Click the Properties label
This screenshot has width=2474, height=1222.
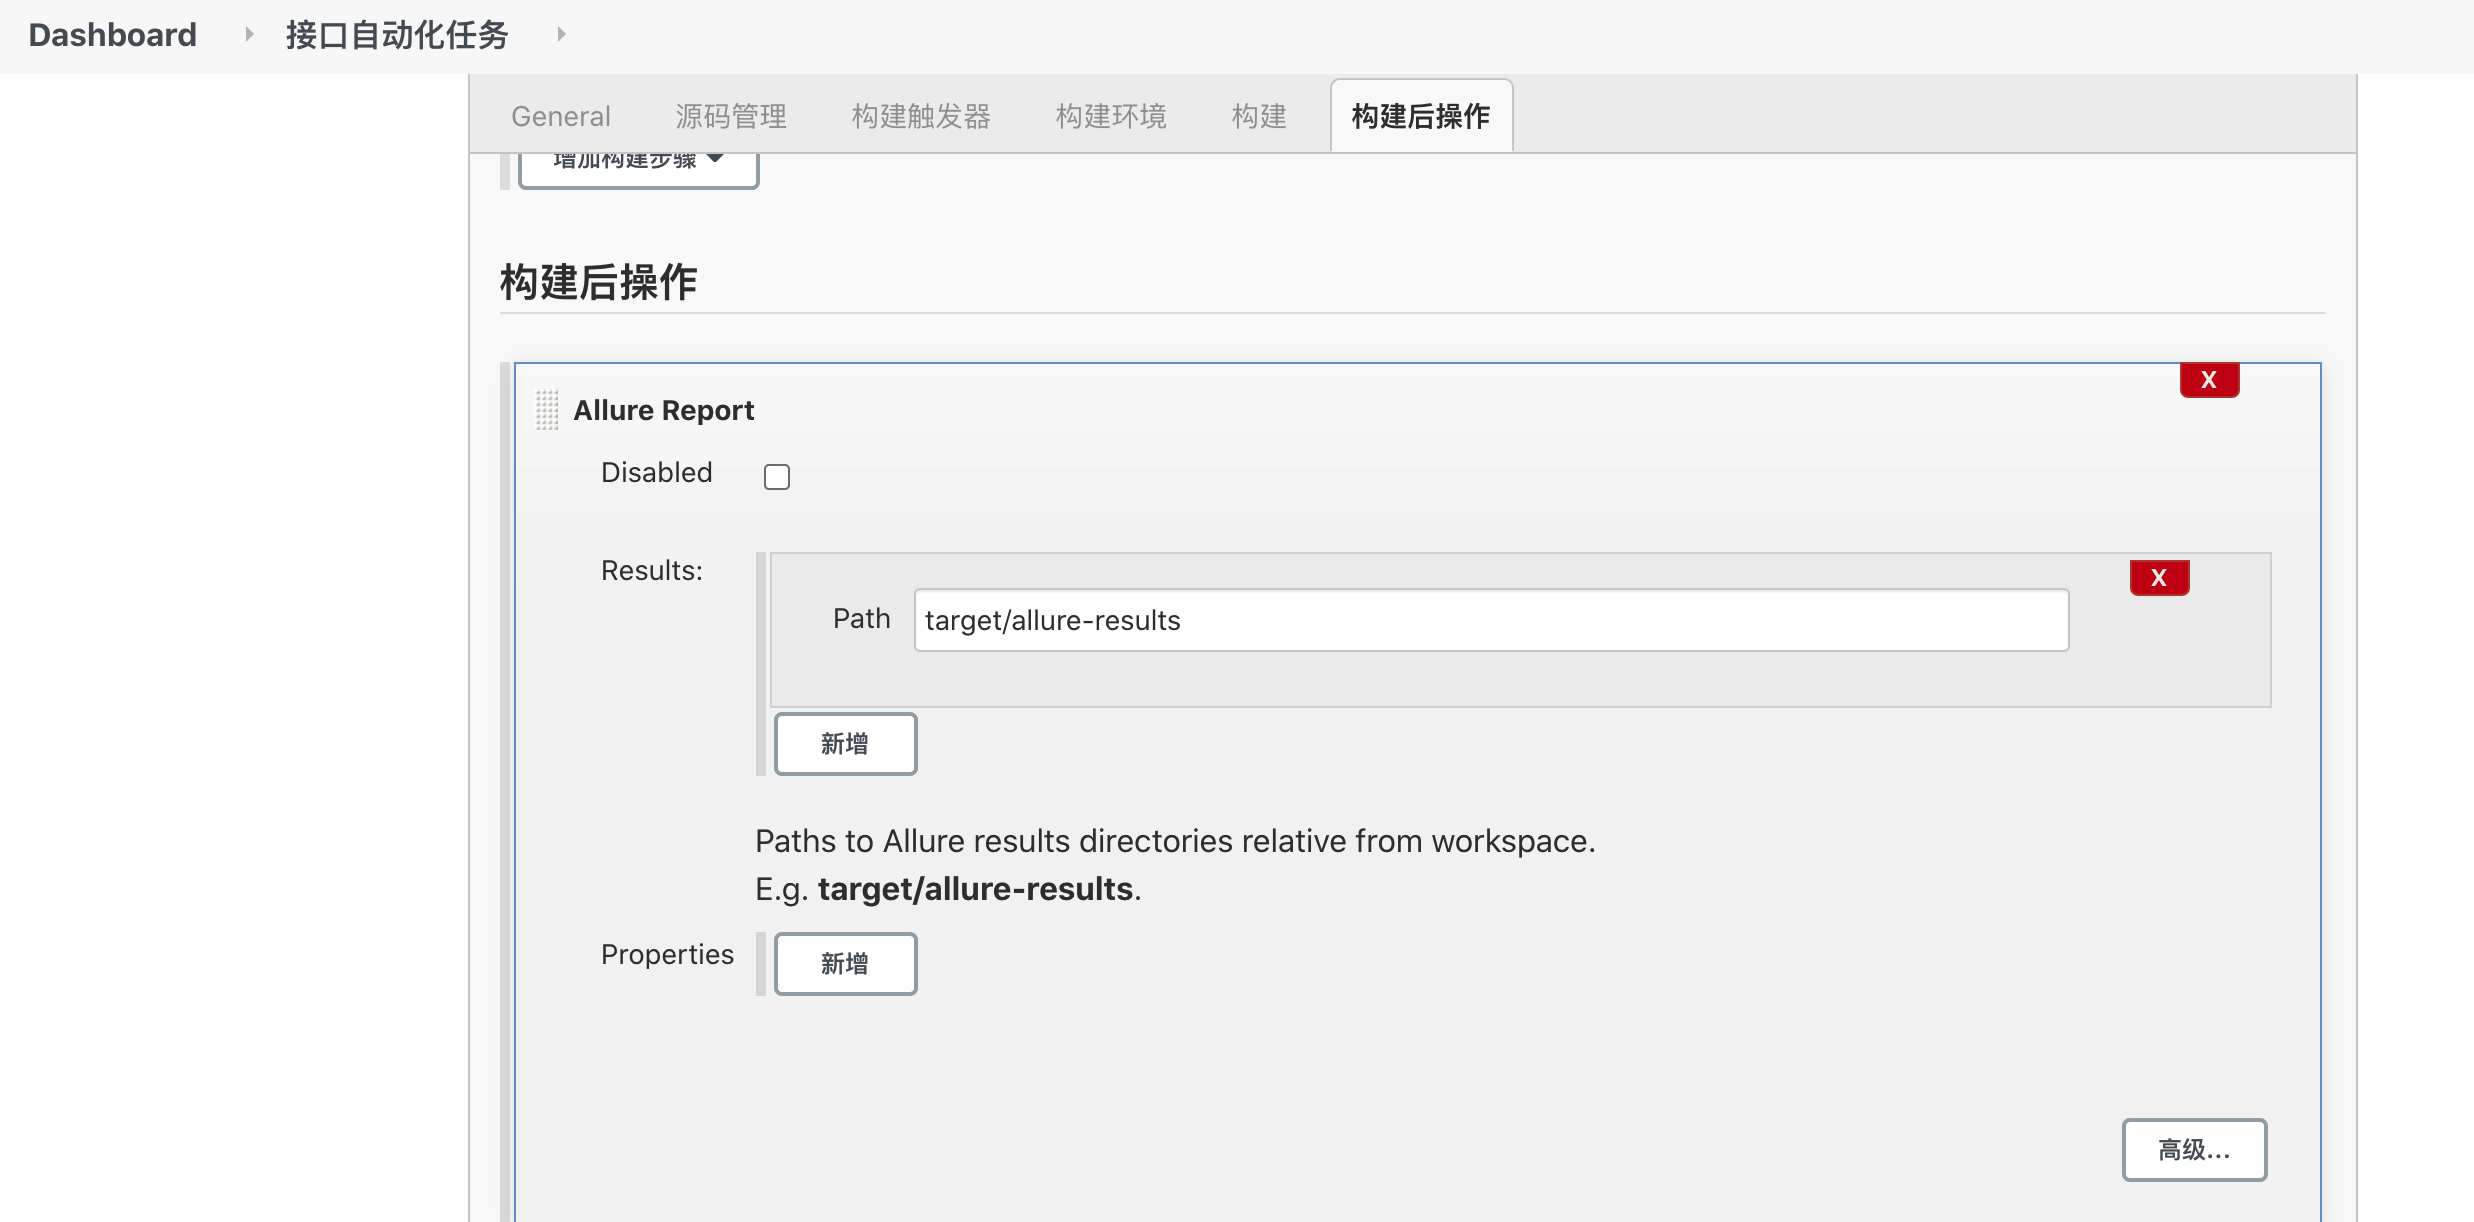[x=667, y=955]
